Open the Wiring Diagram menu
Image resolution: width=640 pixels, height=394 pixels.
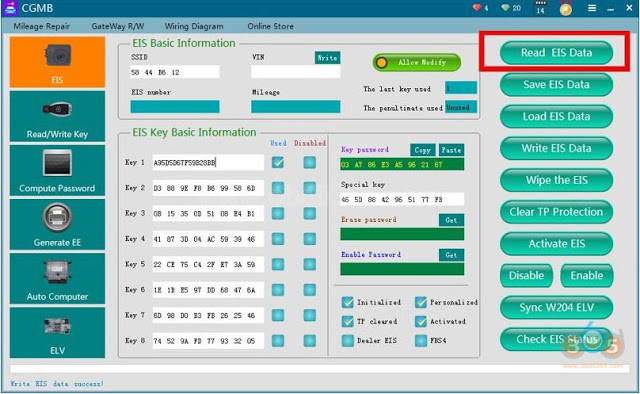tap(194, 26)
